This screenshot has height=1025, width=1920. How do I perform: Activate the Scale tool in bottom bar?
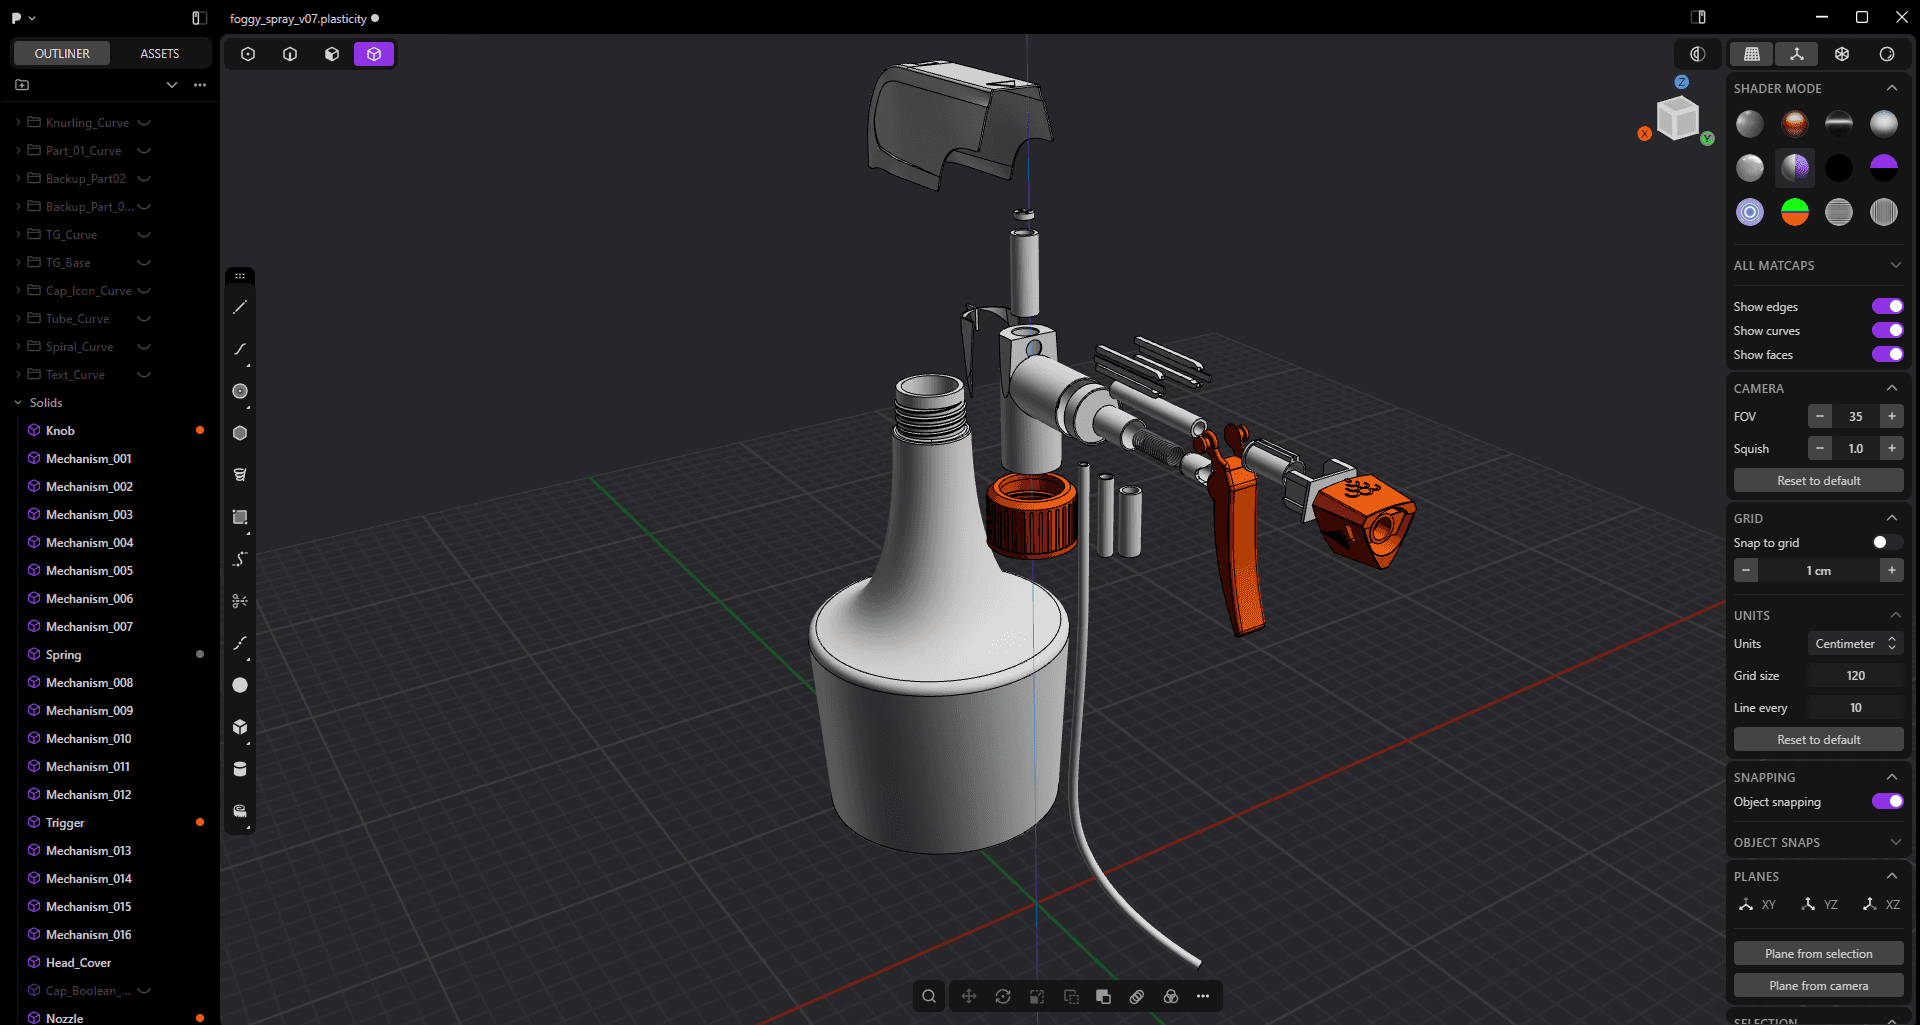point(1037,996)
